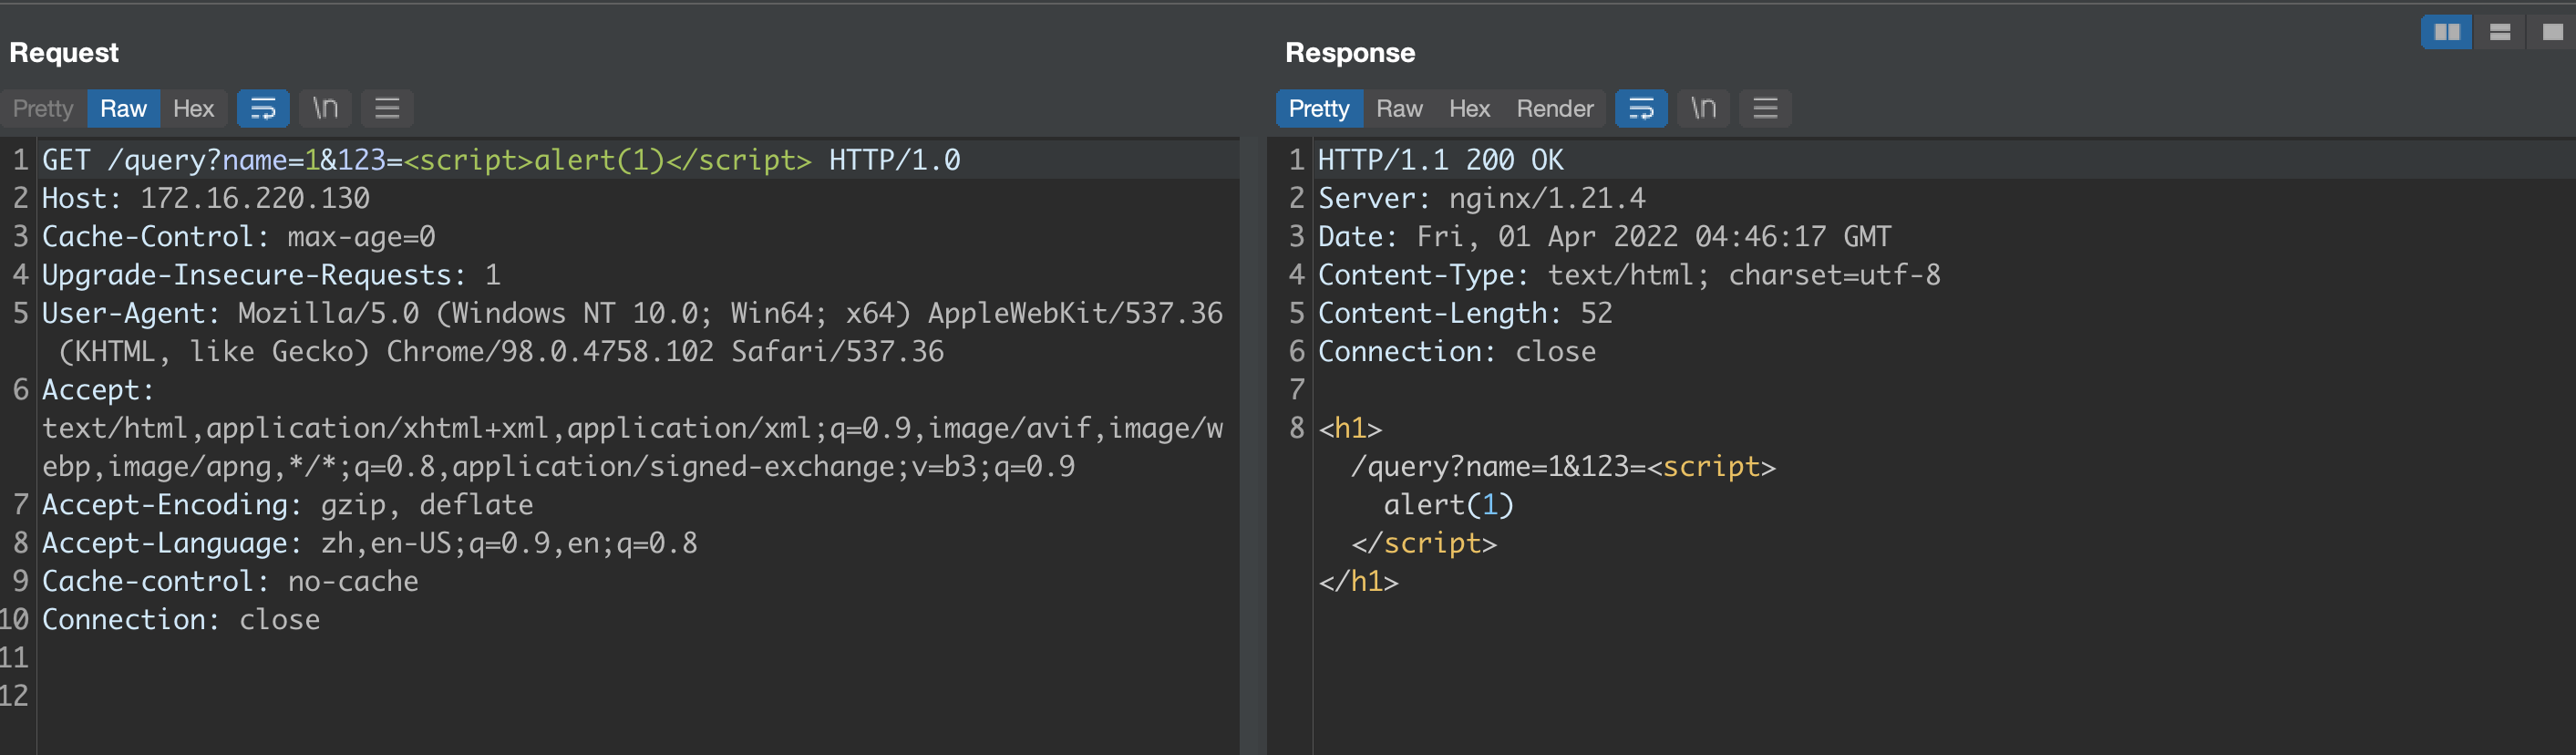Screen dimensions: 2576x755
Task: Click the closing </script> tag in response
Action: coord(1424,543)
